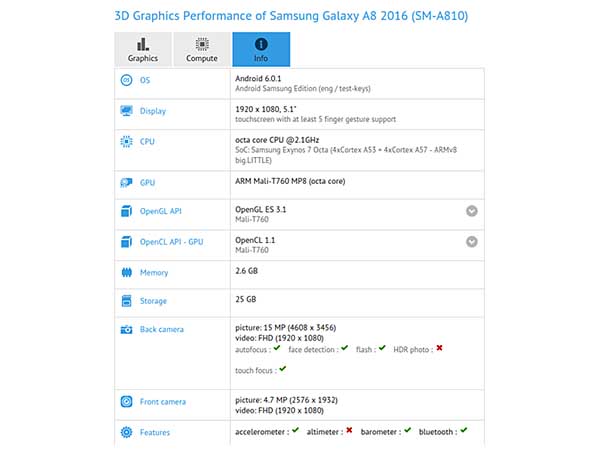Click the Features gear icon
The image size is (600, 450).
click(126, 432)
